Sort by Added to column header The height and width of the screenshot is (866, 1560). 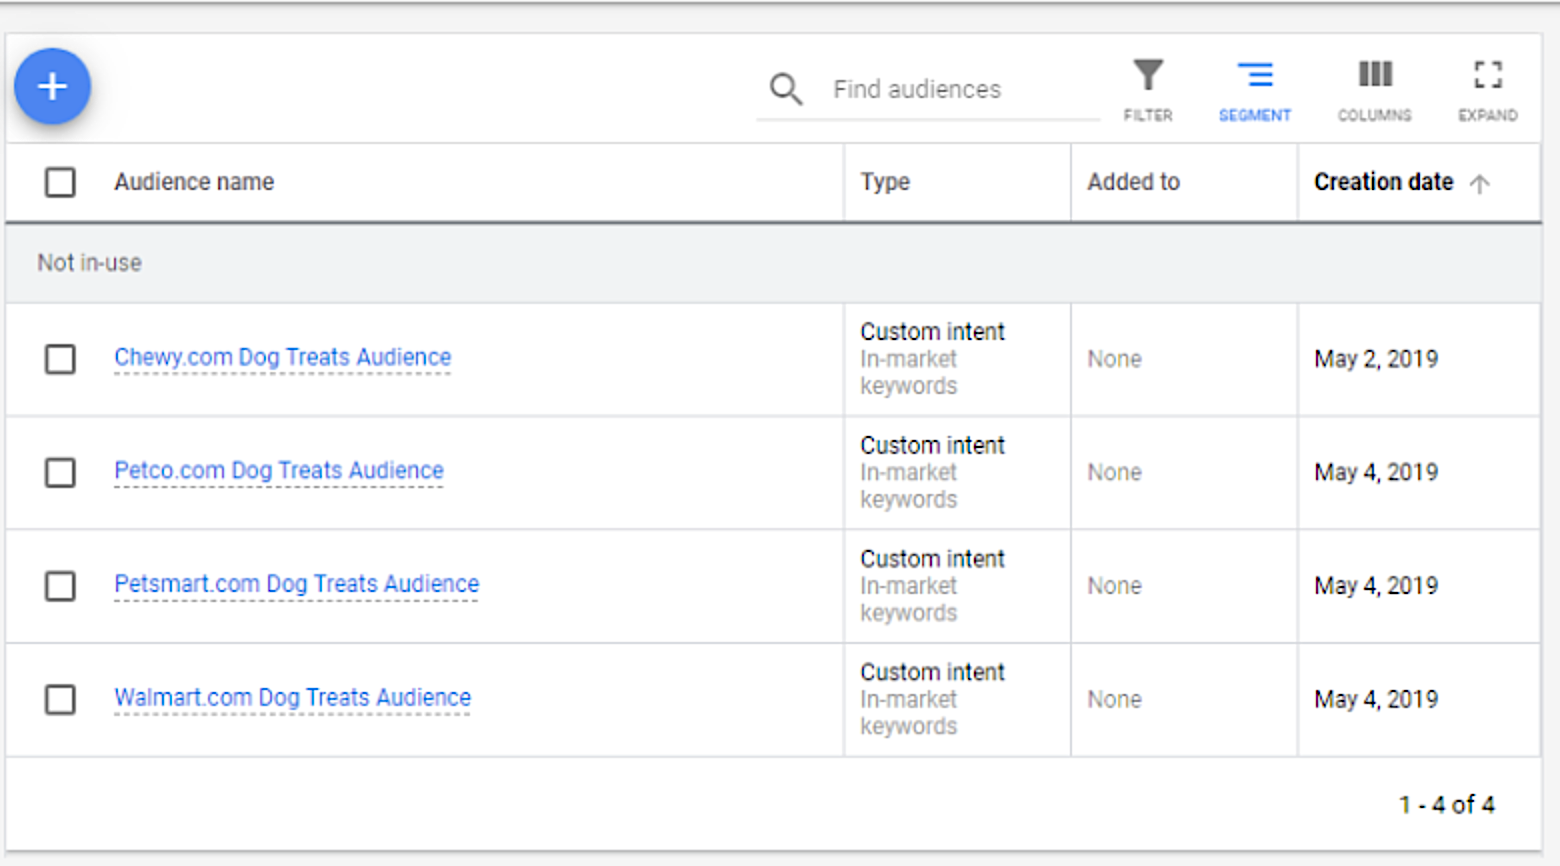click(x=1133, y=182)
